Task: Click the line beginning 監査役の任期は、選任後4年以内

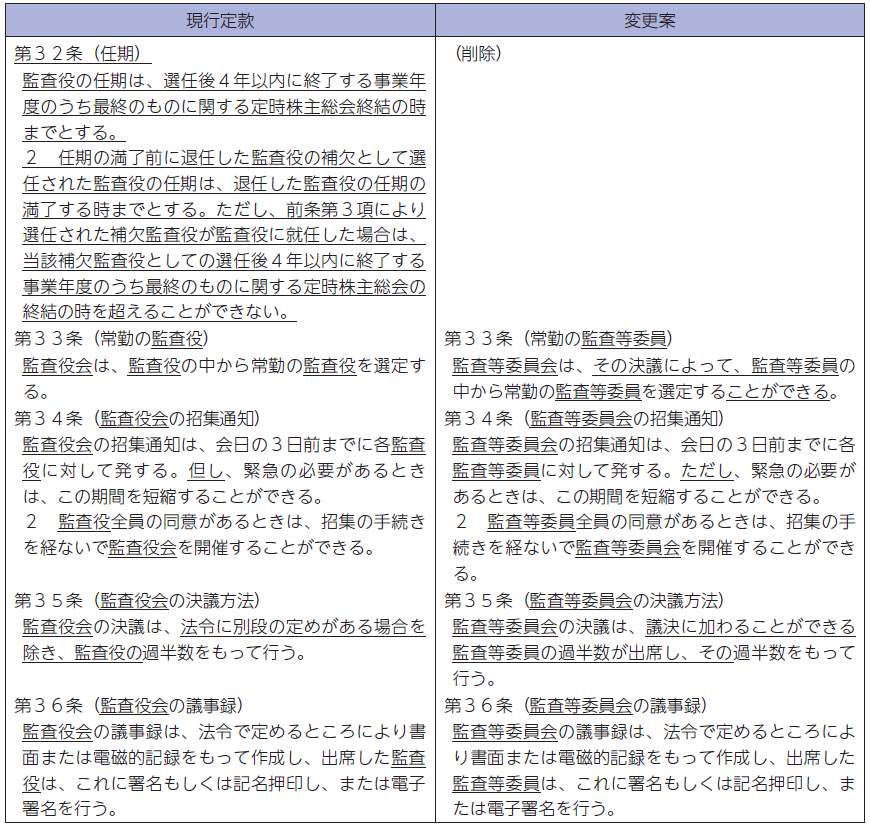Action: click(224, 81)
